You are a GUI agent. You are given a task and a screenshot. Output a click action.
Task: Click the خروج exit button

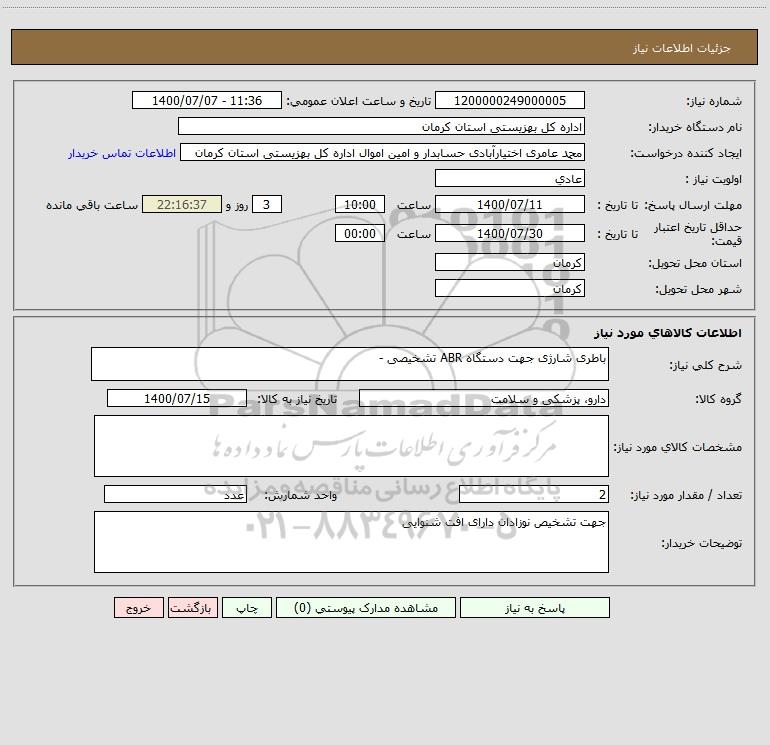pyautogui.click(x=138, y=607)
